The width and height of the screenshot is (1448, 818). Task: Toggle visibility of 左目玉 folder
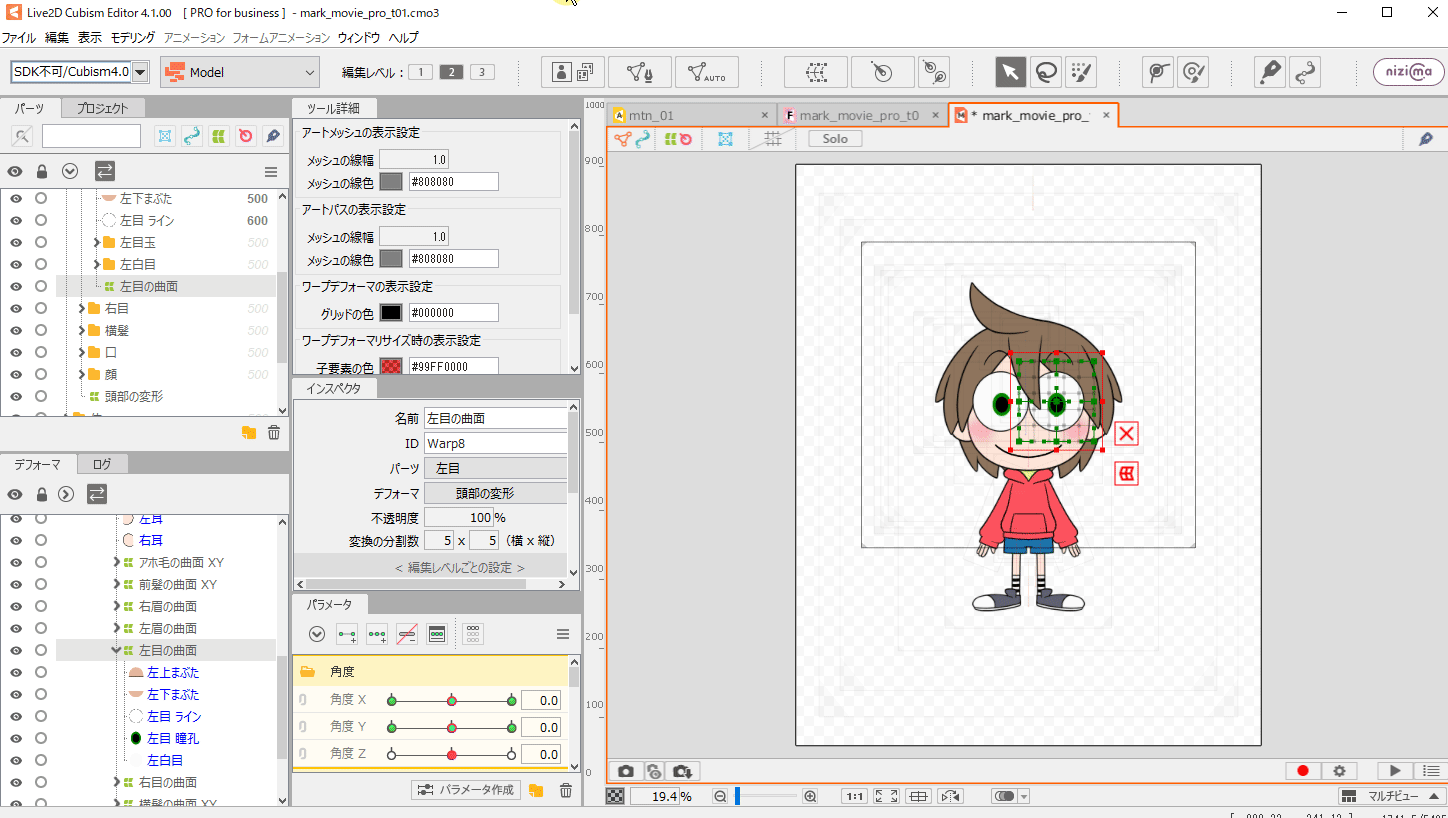[x=16, y=242]
